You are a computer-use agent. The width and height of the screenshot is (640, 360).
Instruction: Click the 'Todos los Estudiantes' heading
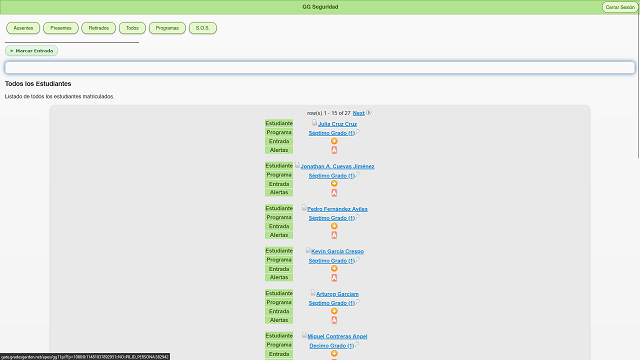[x=38, y=84]
